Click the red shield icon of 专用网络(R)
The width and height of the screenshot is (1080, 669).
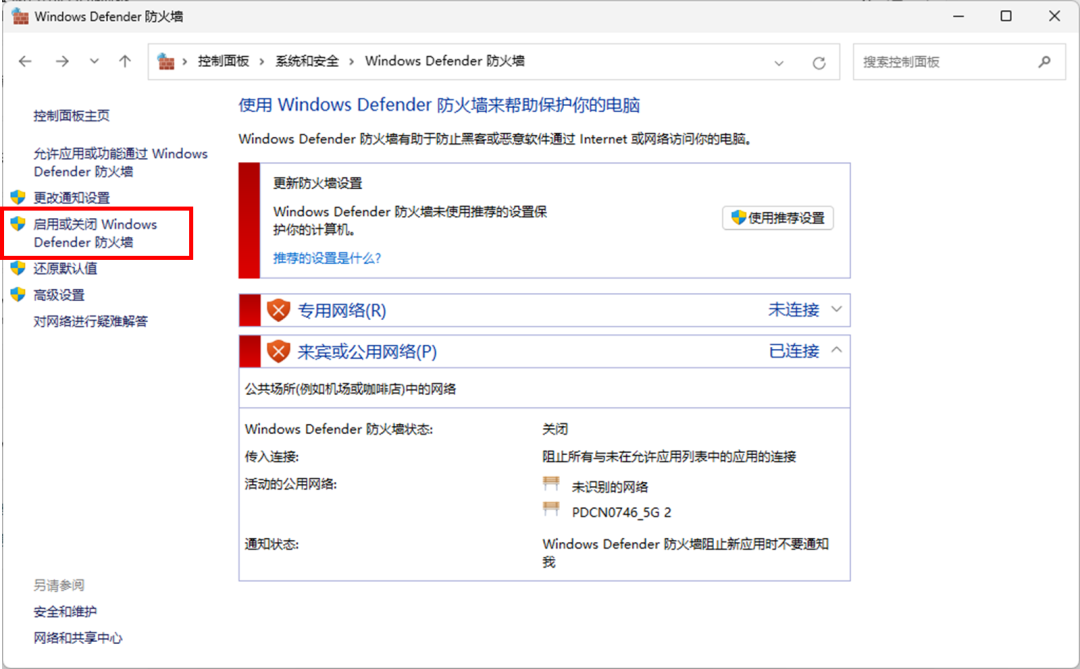(278, 310)
